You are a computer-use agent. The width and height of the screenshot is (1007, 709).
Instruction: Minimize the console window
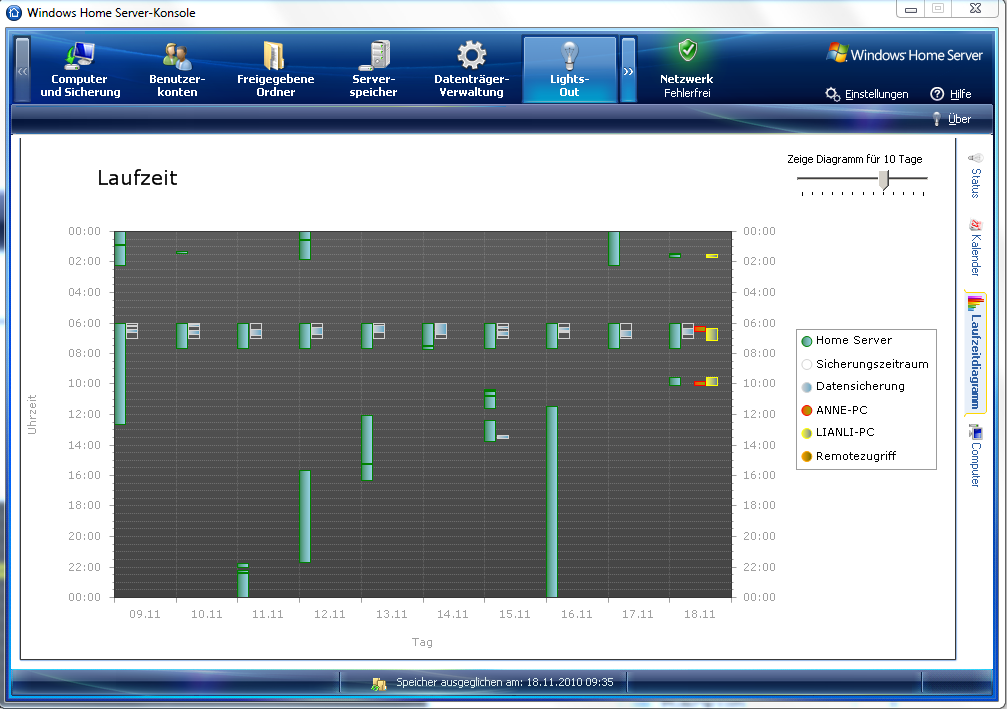911,9
